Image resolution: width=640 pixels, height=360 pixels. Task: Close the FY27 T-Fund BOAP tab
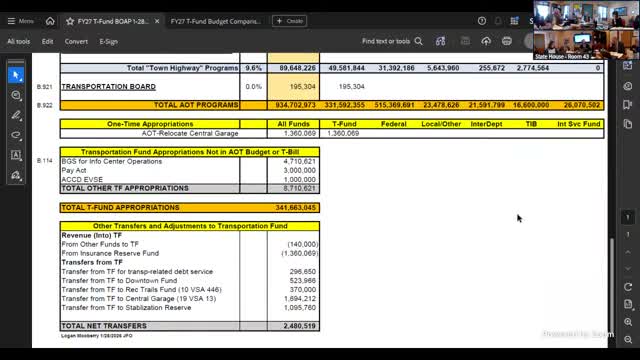tap(157, 21)
